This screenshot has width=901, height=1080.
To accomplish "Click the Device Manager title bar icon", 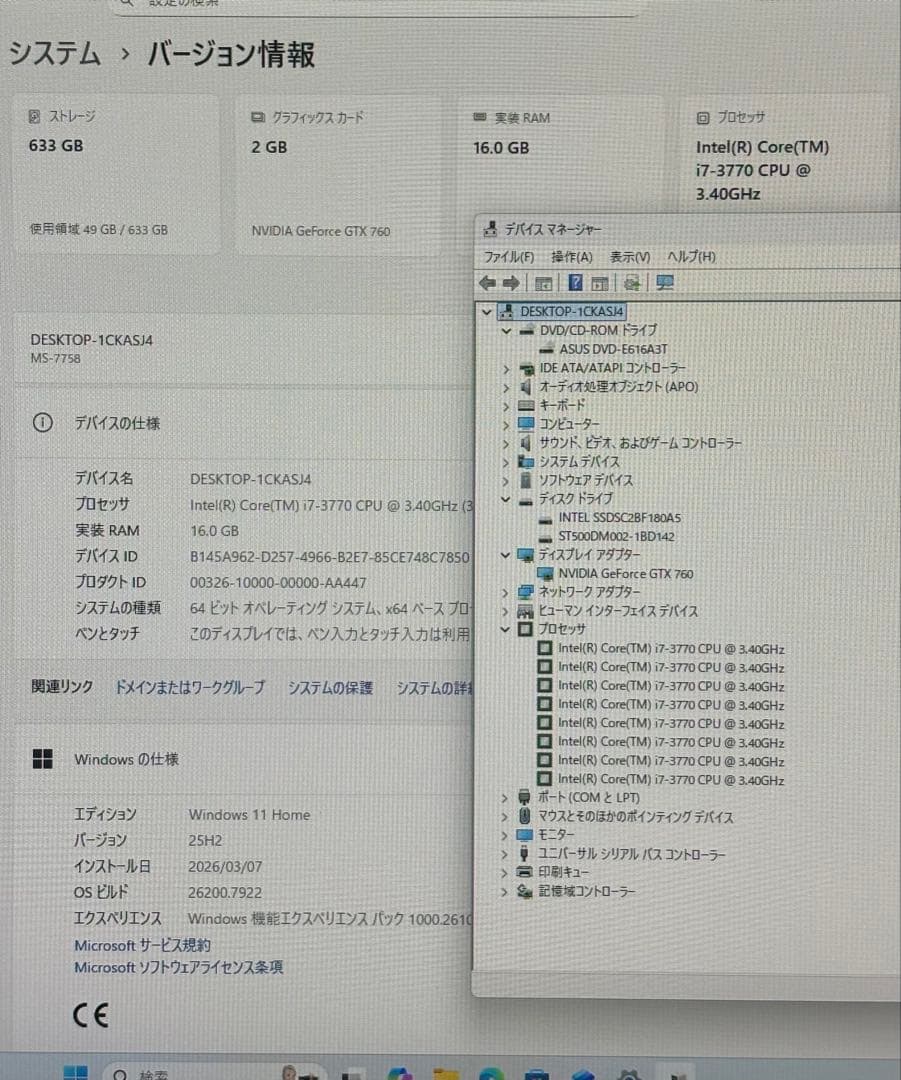I will pos(490,229).
